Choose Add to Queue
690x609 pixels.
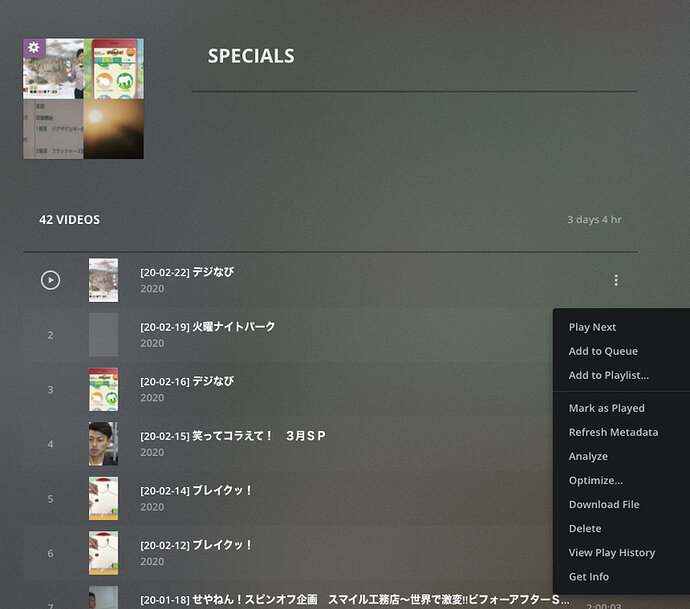coord(603,351)
